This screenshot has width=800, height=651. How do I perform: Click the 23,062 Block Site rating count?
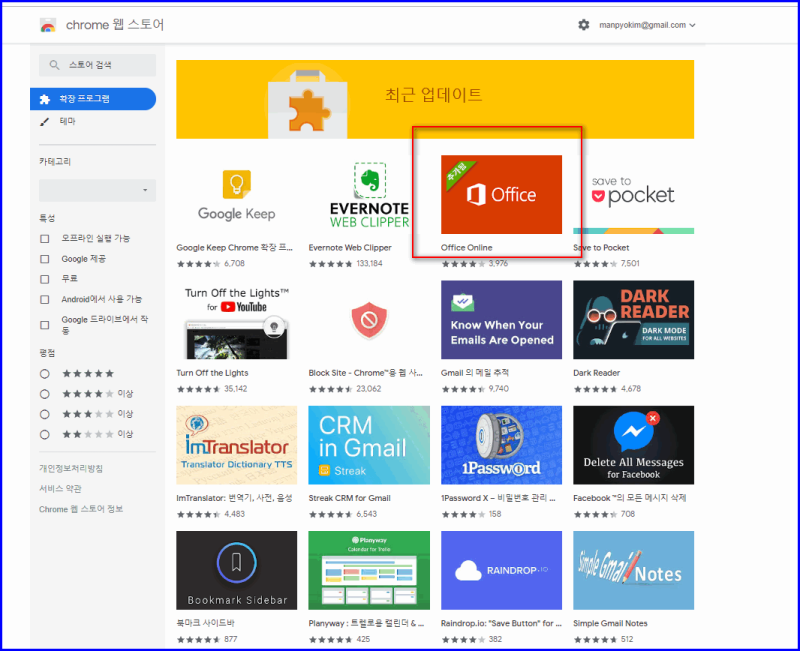369,389
